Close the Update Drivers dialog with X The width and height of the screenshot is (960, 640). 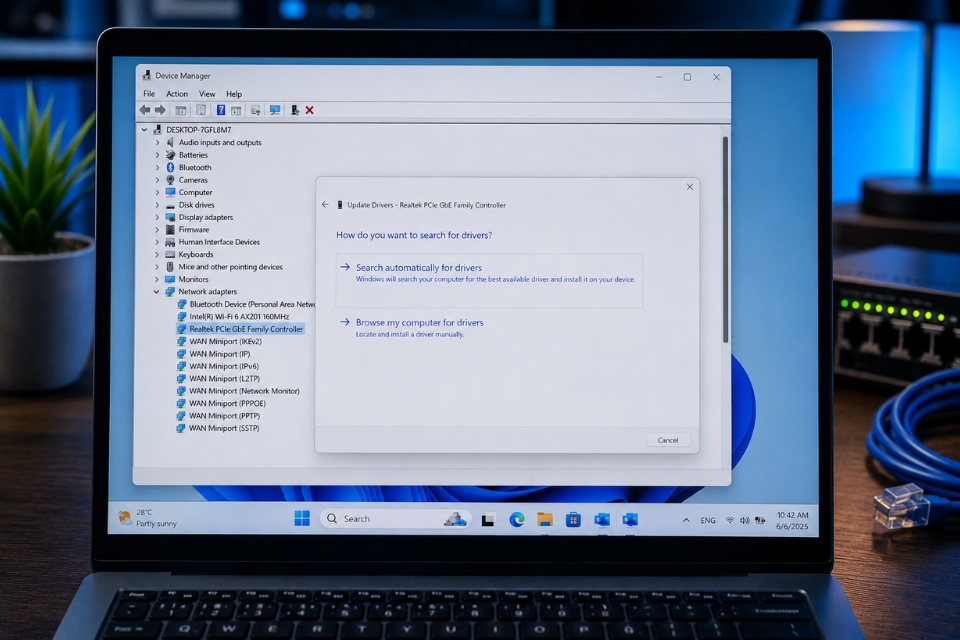coord(689,187)
